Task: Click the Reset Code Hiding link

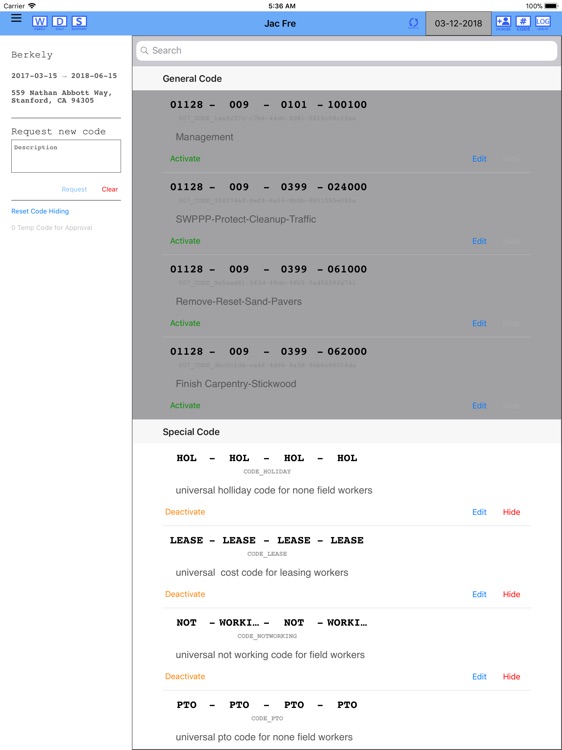Action: click(40, 211)
